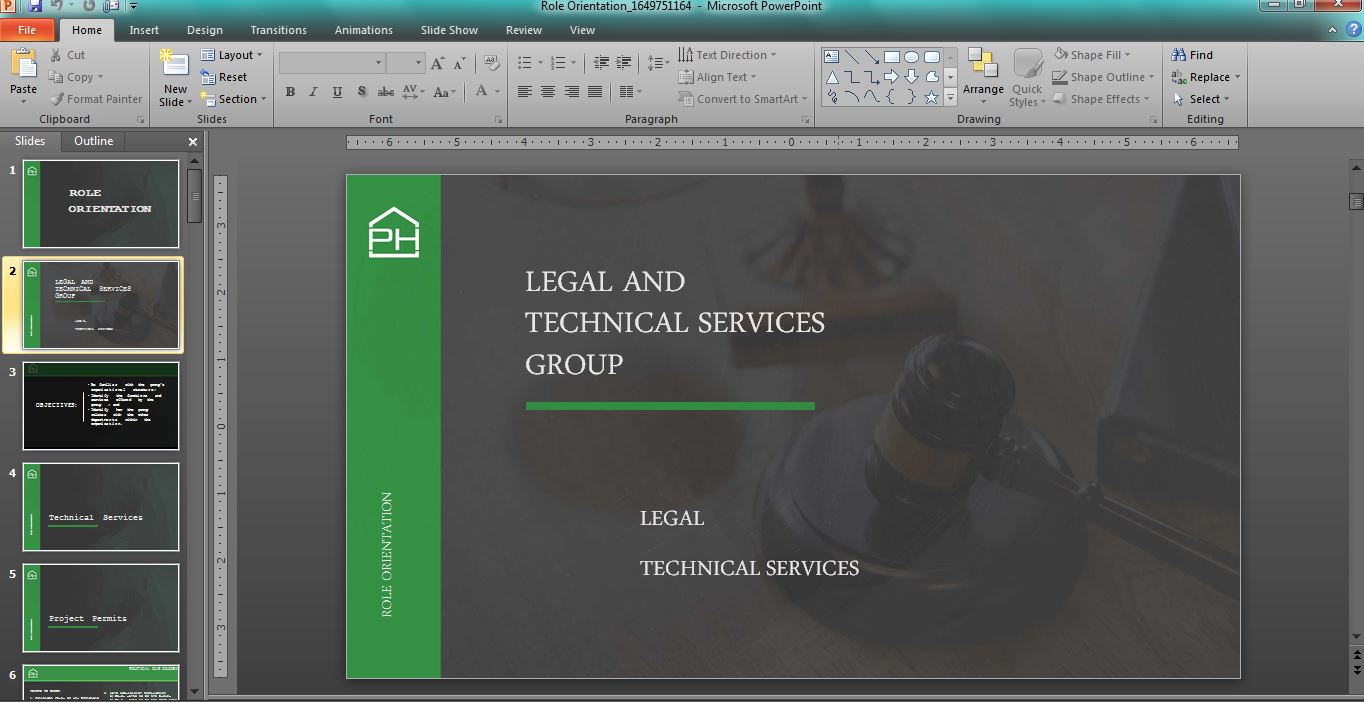1364x702 pixels.
Task: Switch to the Transitions tab
Action: click(x=279, y=30)
